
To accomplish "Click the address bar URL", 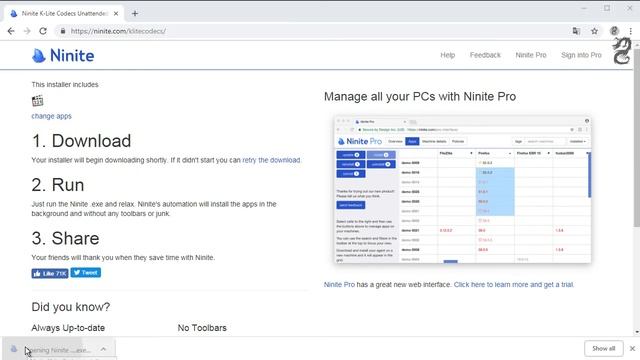I will tap(118, 31).
